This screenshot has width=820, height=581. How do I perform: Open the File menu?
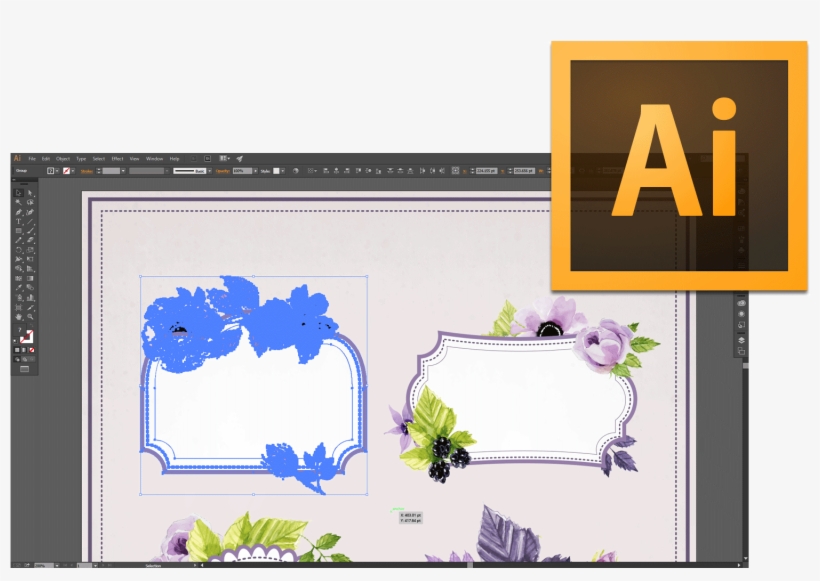(32, 158)
